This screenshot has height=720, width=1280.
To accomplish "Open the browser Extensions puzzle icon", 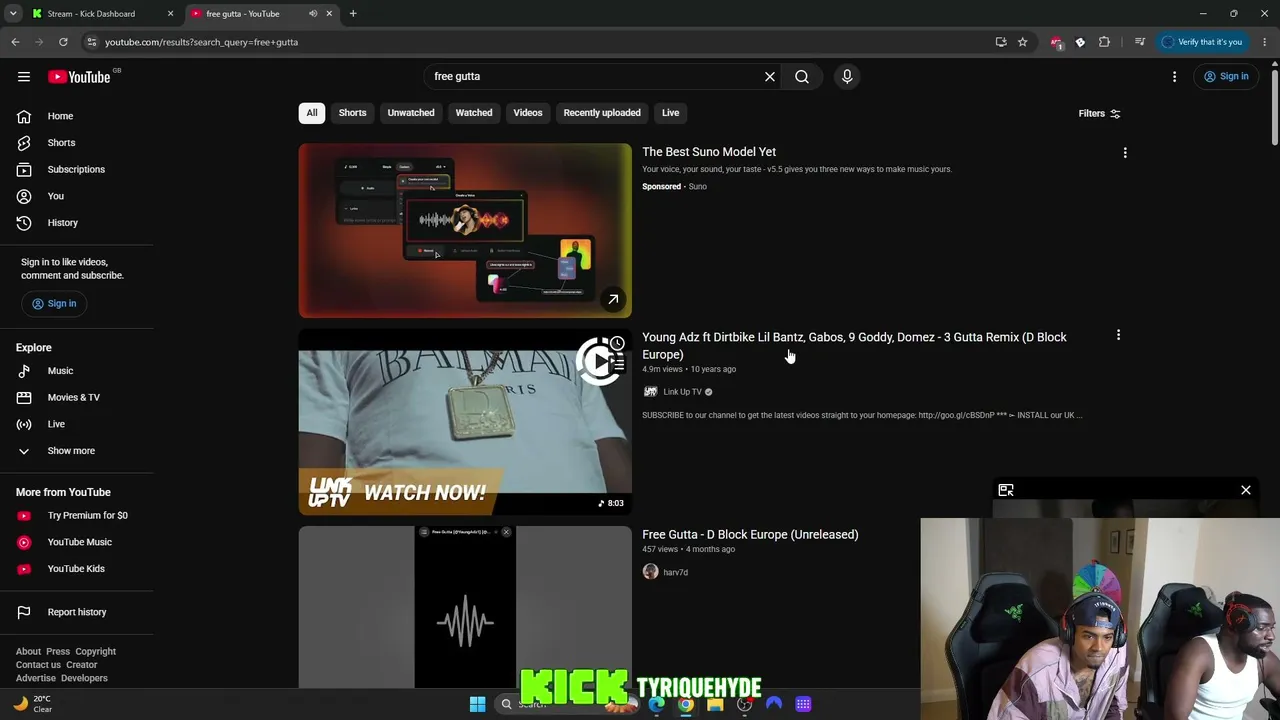I will coord(1104,42).
